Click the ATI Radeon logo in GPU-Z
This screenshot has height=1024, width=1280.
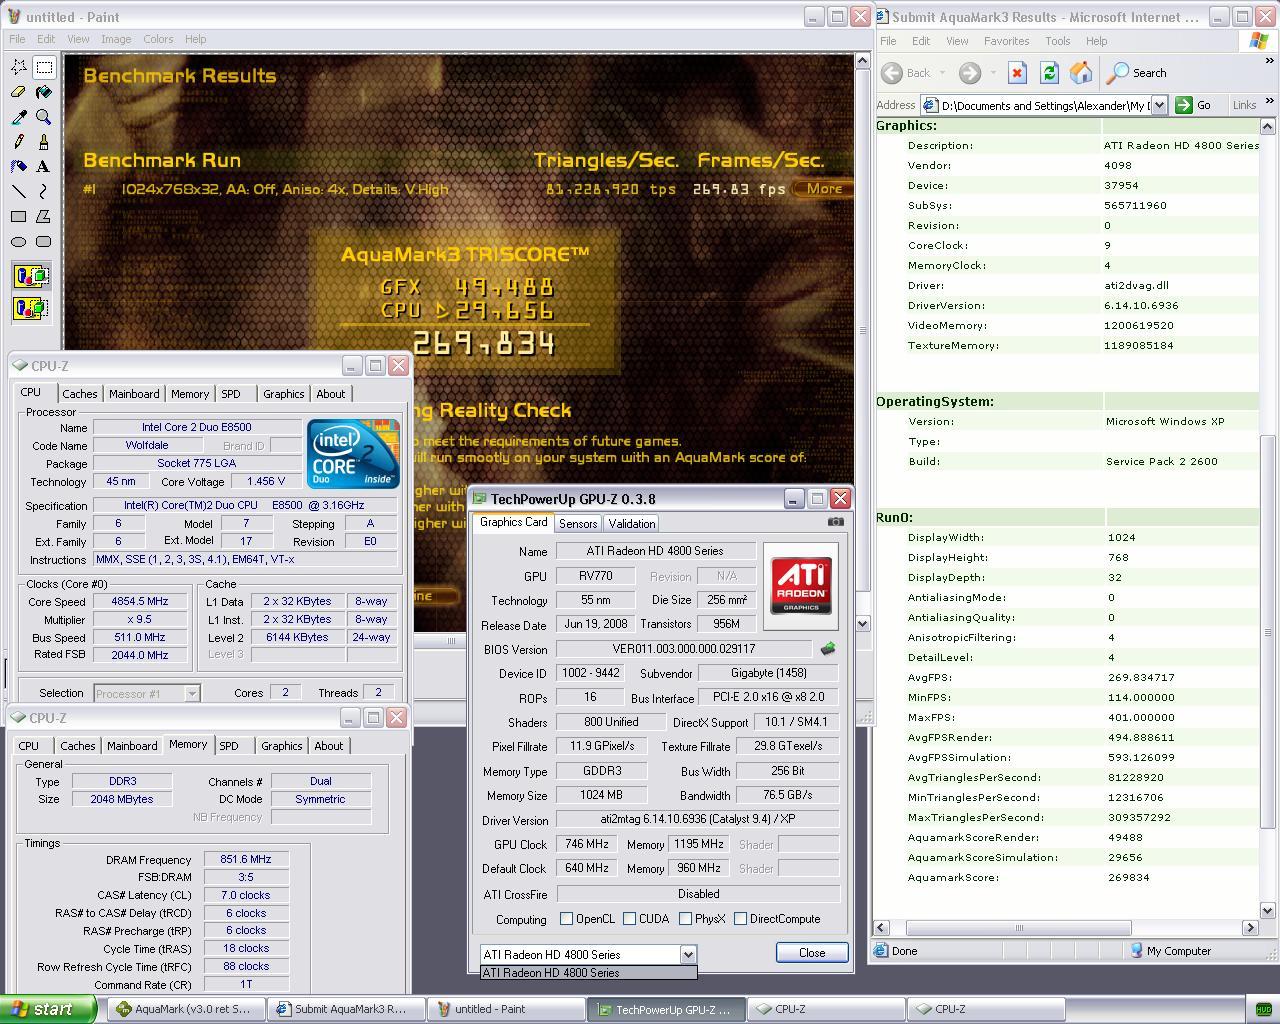(x=801, y=585)
